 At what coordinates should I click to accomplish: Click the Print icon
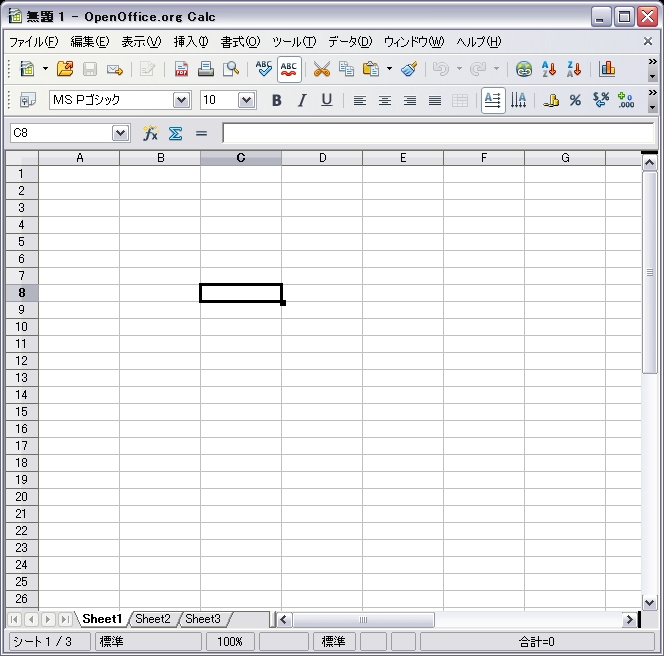[x=206, y=69]
